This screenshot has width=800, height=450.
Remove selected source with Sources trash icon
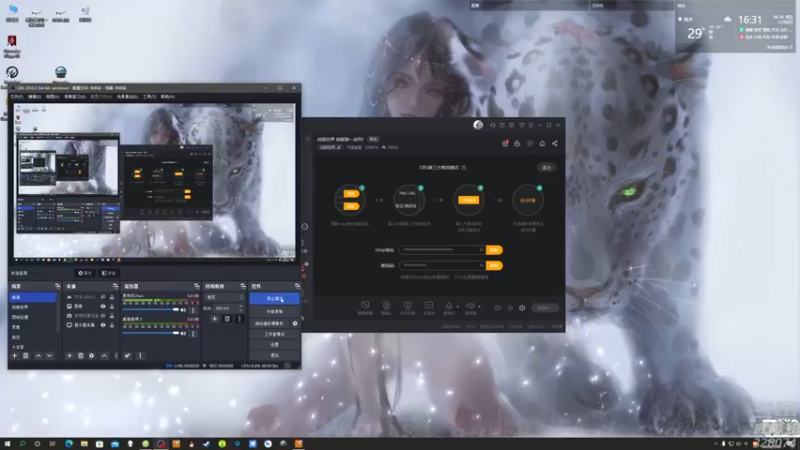point(81,356)
